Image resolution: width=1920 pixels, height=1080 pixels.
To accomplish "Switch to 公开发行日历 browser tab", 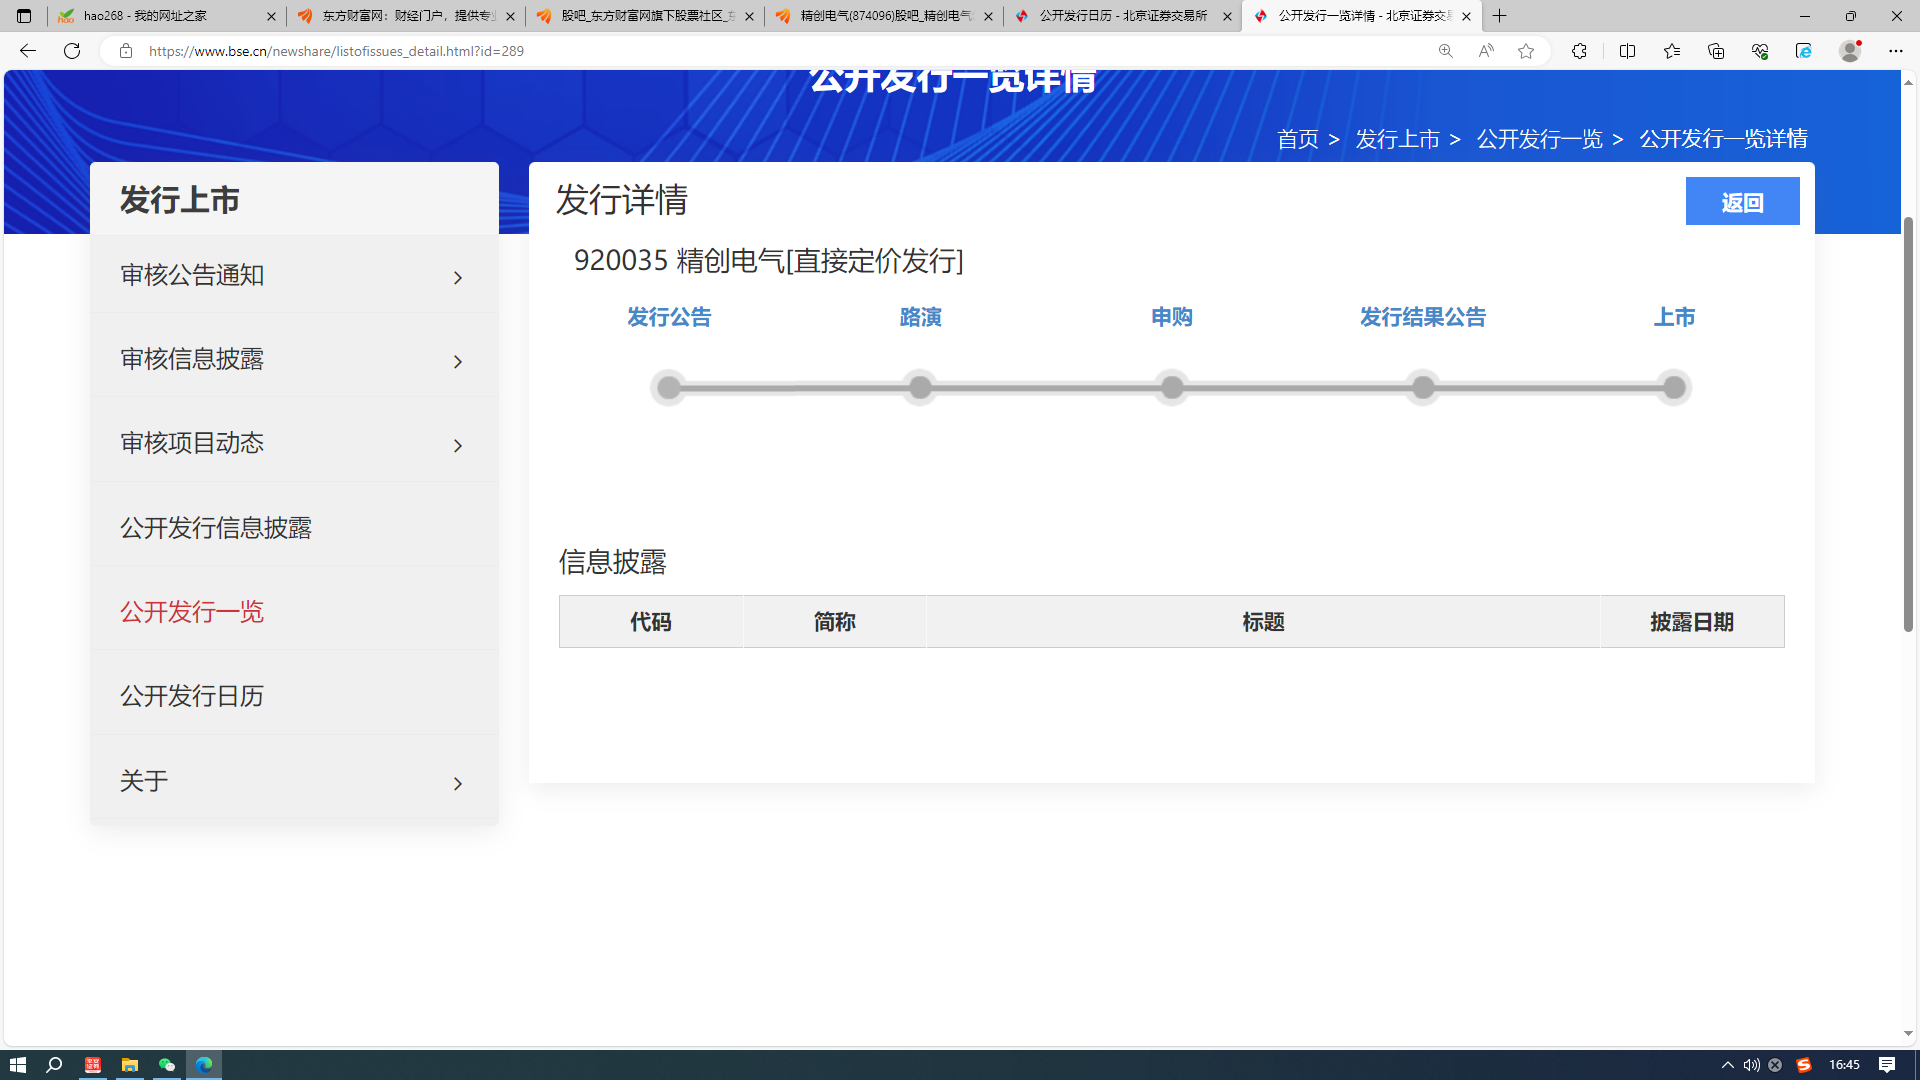I will (1122, 16).
